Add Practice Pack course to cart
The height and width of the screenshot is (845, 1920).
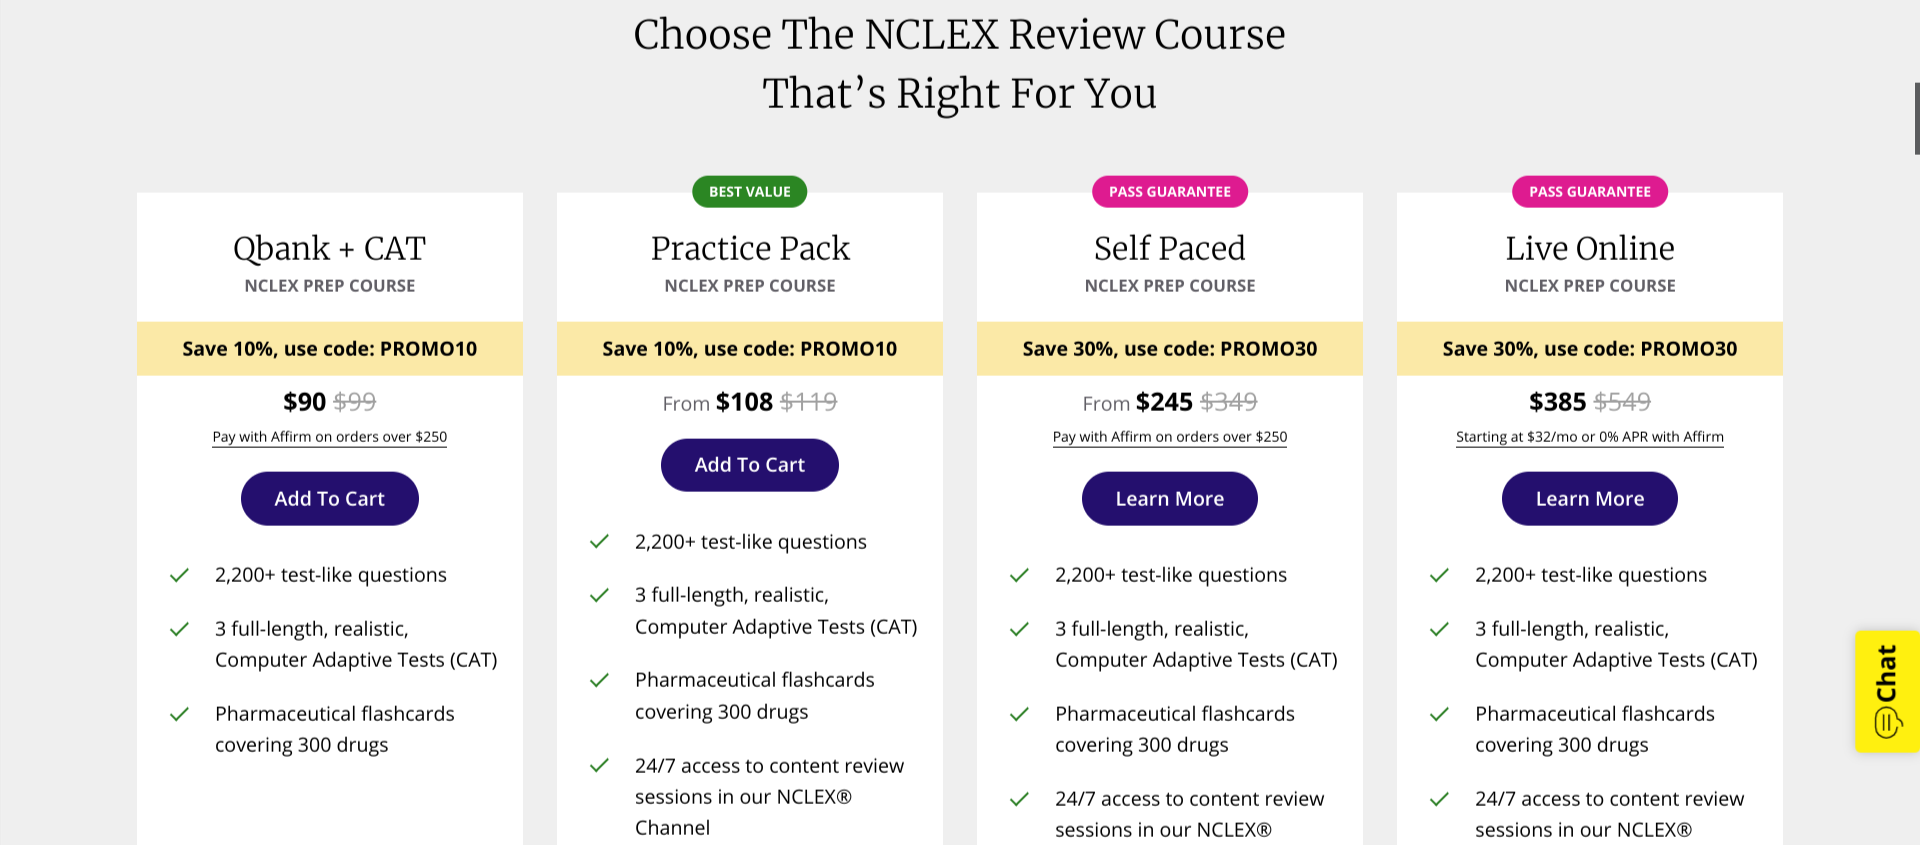tap(749, 465)
